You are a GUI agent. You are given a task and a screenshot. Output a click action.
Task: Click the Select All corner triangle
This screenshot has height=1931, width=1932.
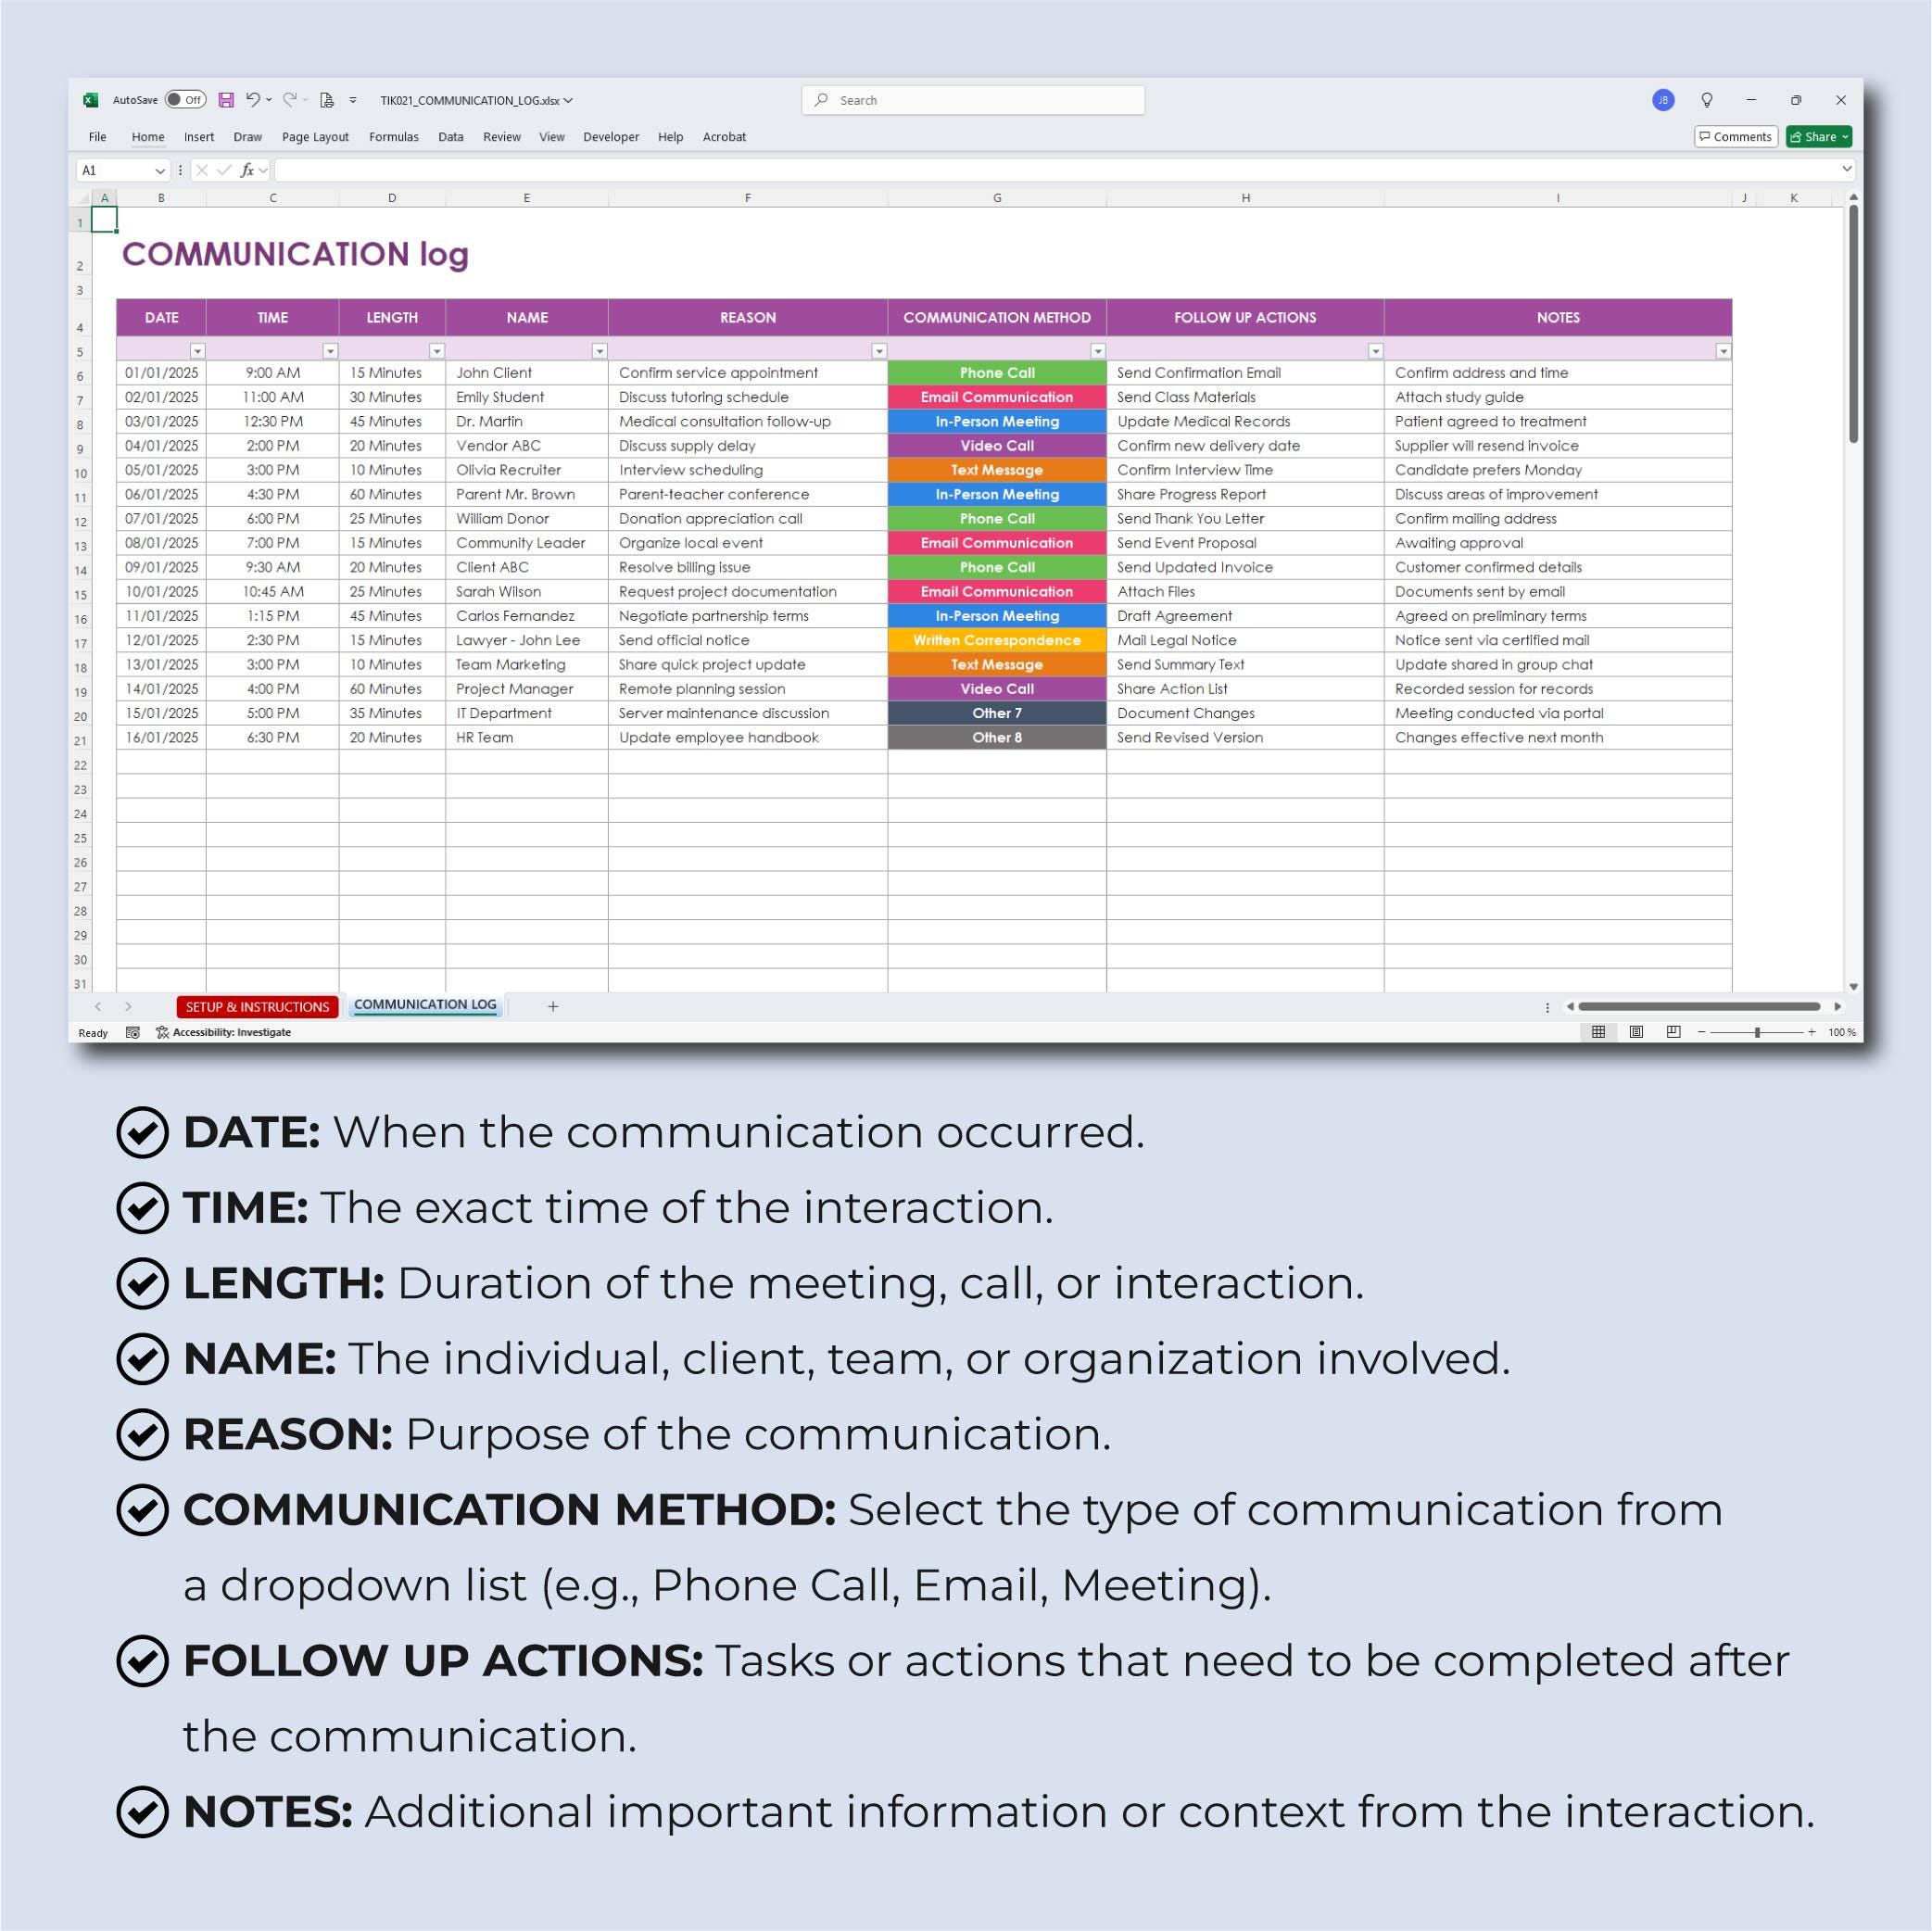(x=83, y=198)
